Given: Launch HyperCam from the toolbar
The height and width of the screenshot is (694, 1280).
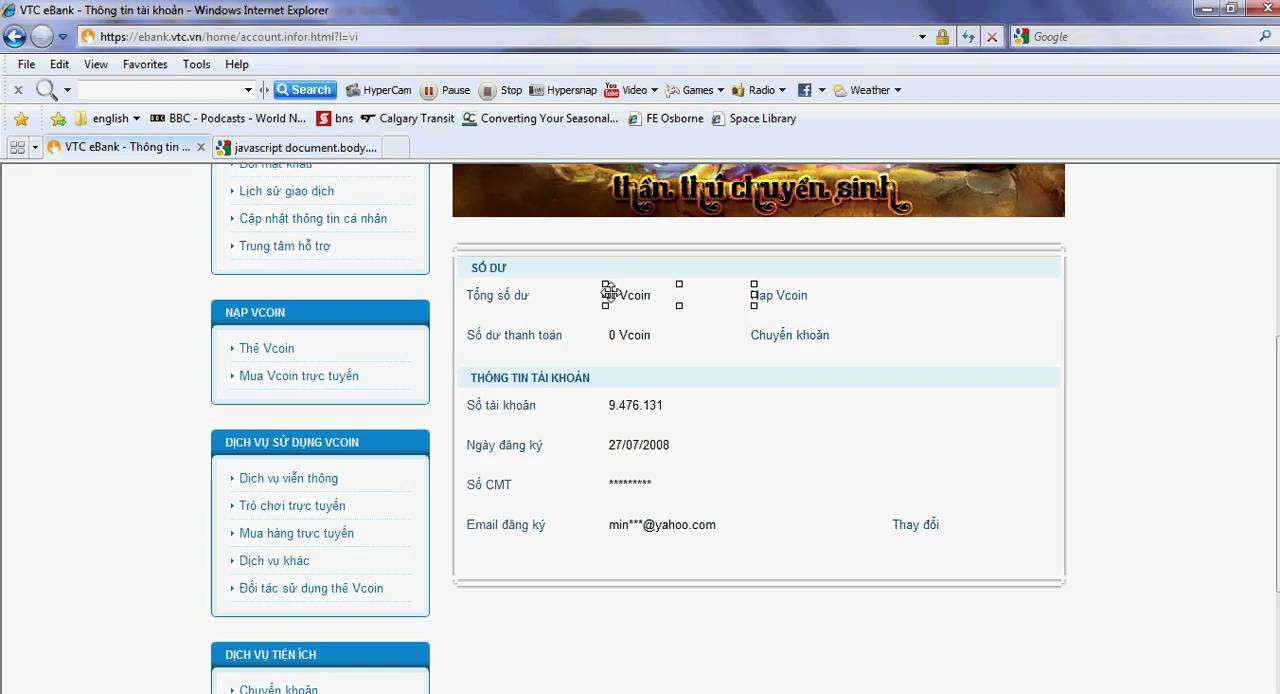Looking at the screenshot, I should 379,90.
